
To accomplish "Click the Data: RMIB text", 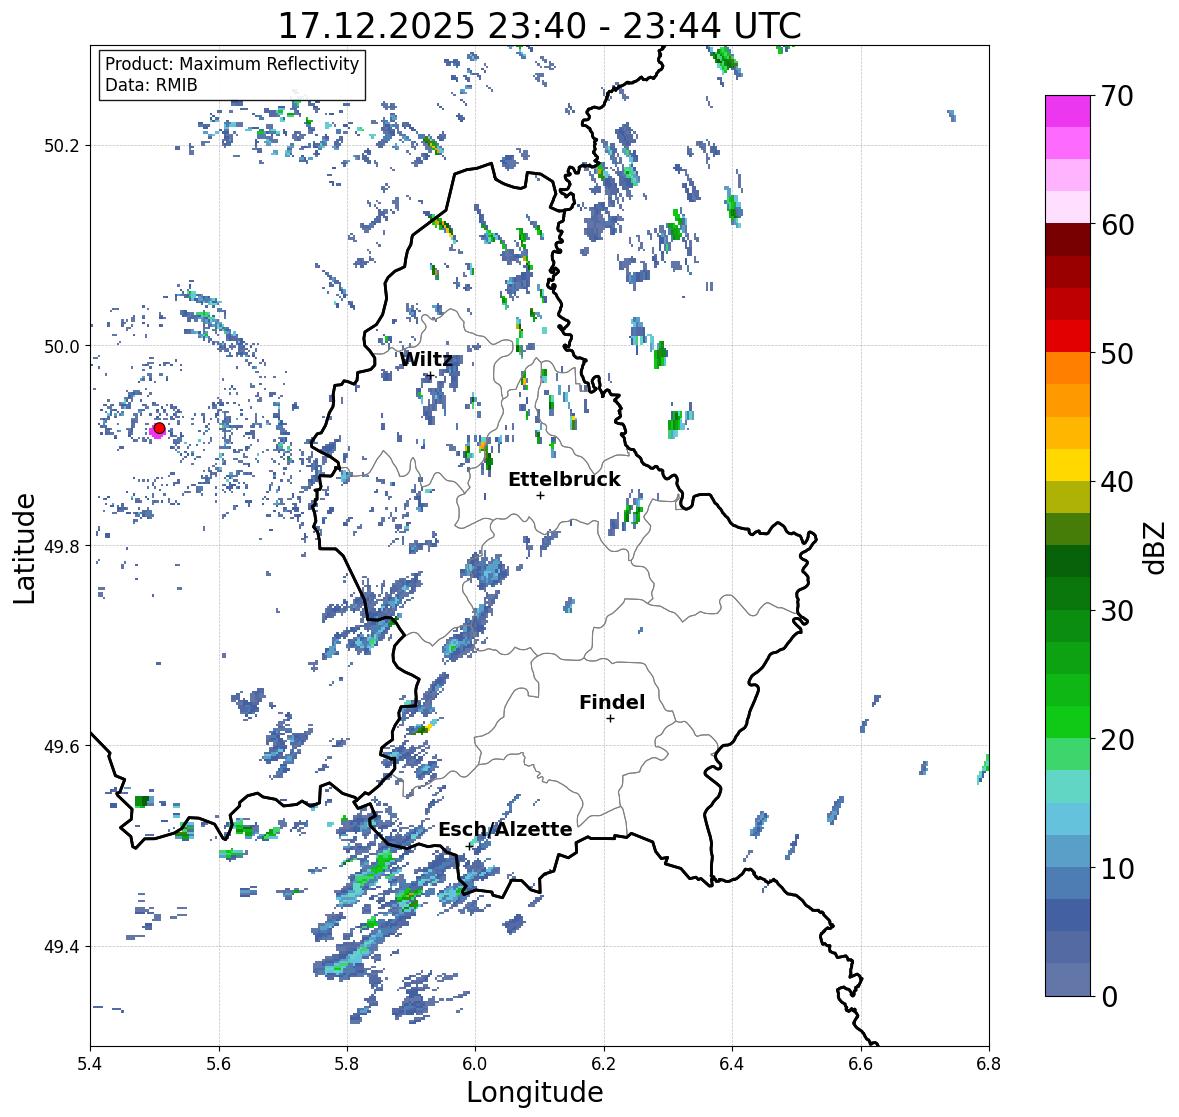I will 151,85.
